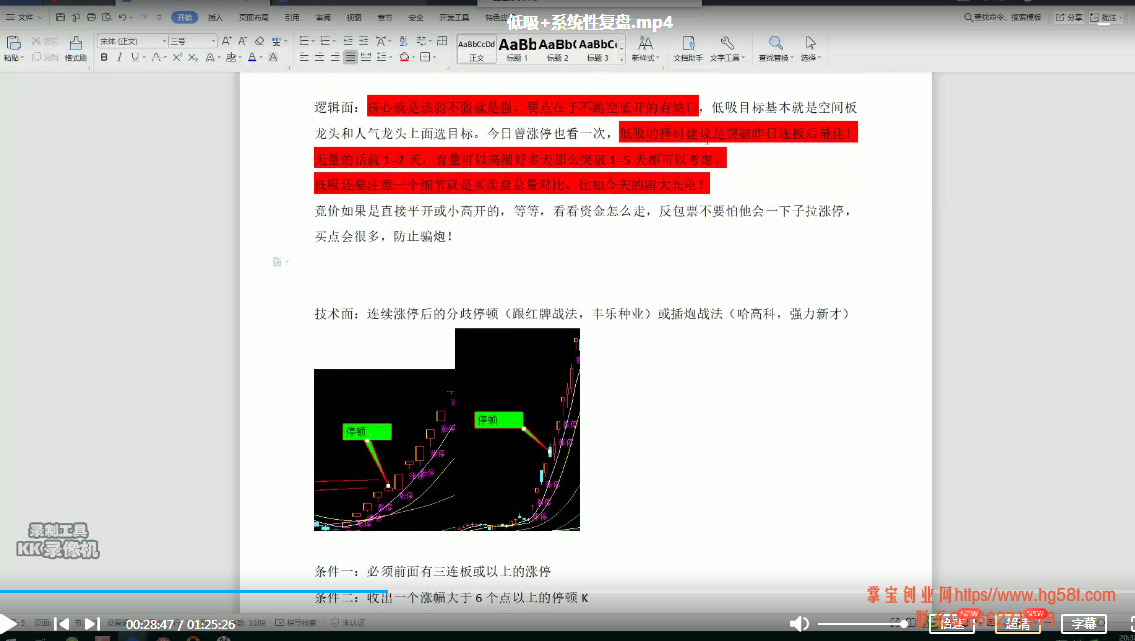Select justify alignment paragraph icon
The width and height of the screenshot is (1135, 641).
coord(350,57)
